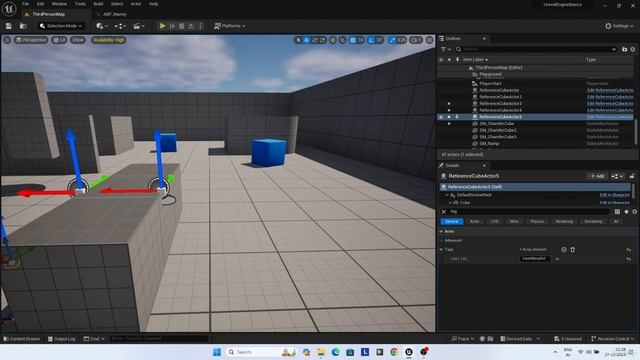
Task: Click the Outliner search field
Action: click(x=536, y=49)
